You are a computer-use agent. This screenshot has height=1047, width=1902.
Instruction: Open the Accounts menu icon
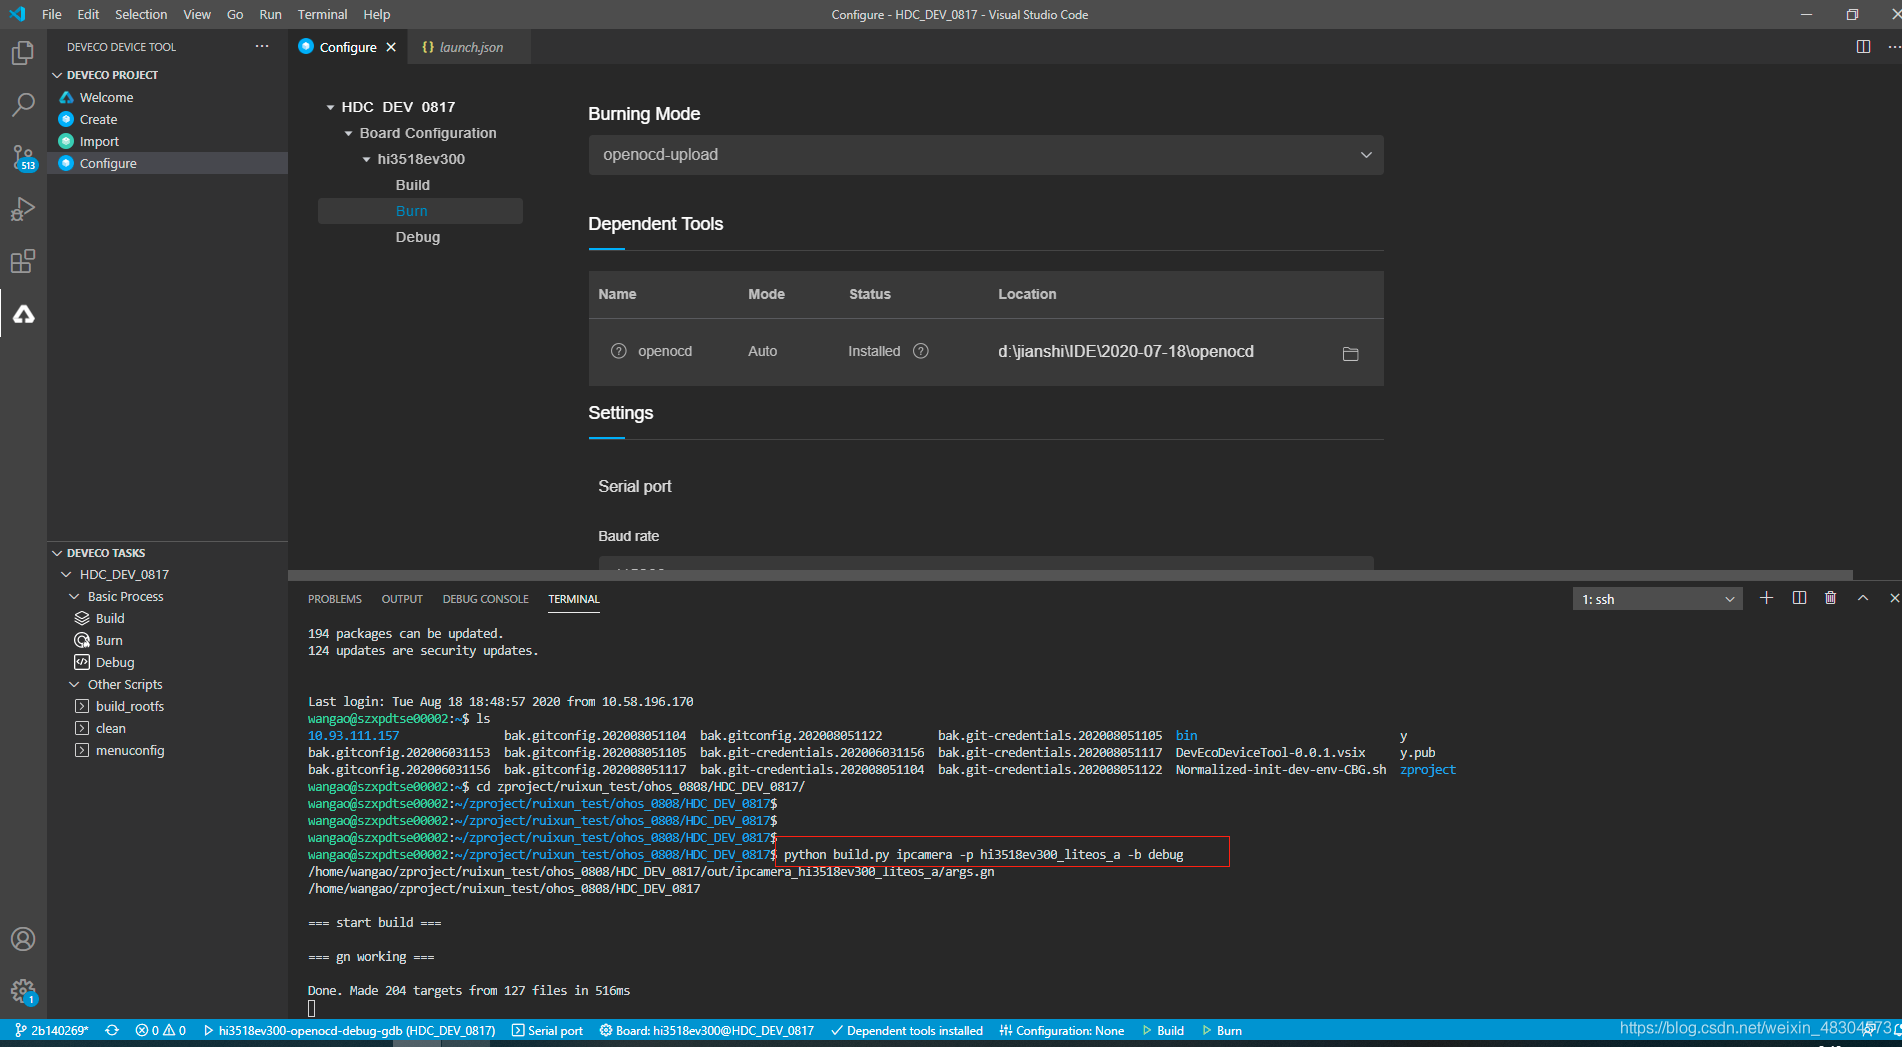(x=23, y=939)
